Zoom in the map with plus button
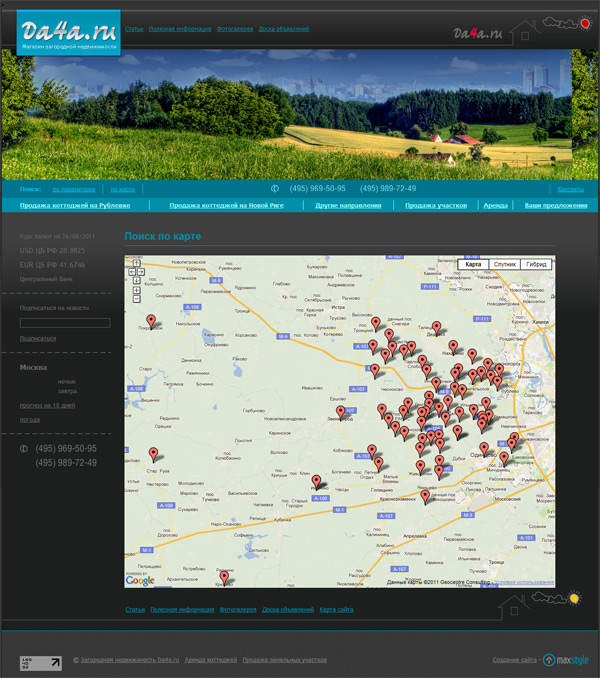 coord(136,288)
